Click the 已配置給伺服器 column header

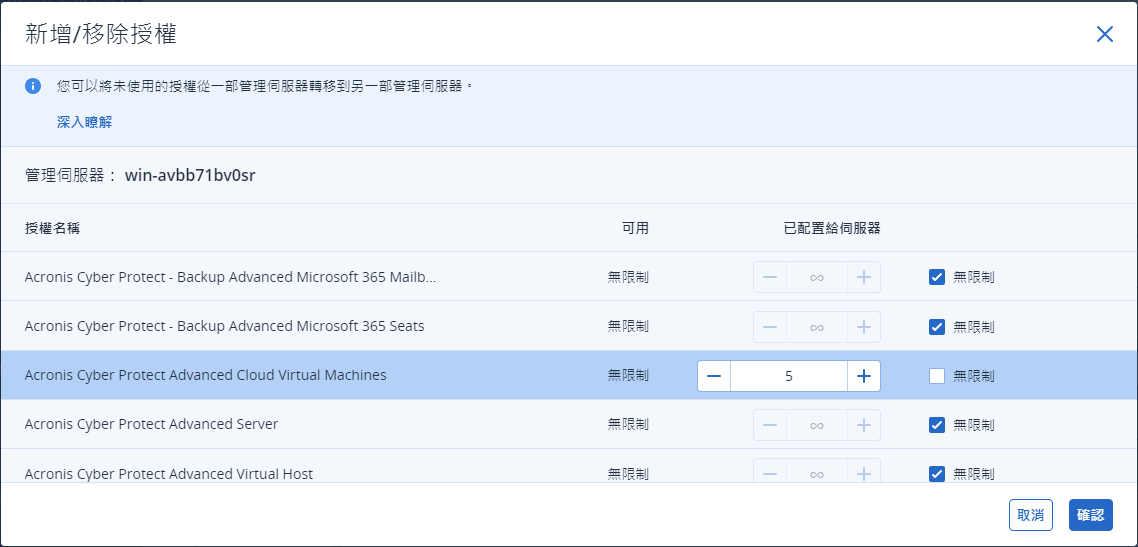pos(832,228)
